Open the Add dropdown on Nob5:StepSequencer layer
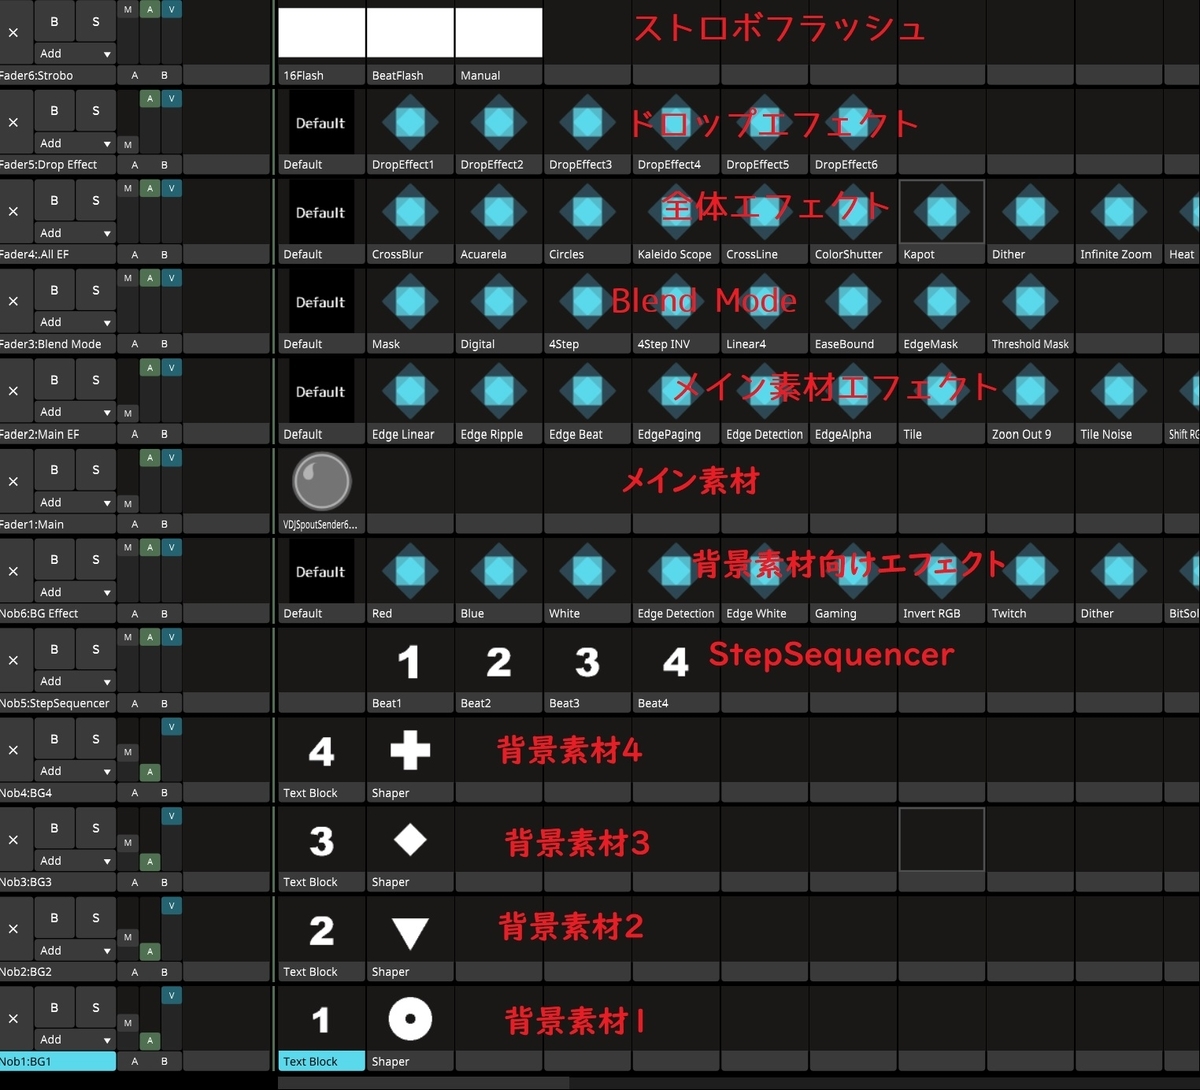This screenshot has width=1200, height=1090. click(x=75, y=681)
